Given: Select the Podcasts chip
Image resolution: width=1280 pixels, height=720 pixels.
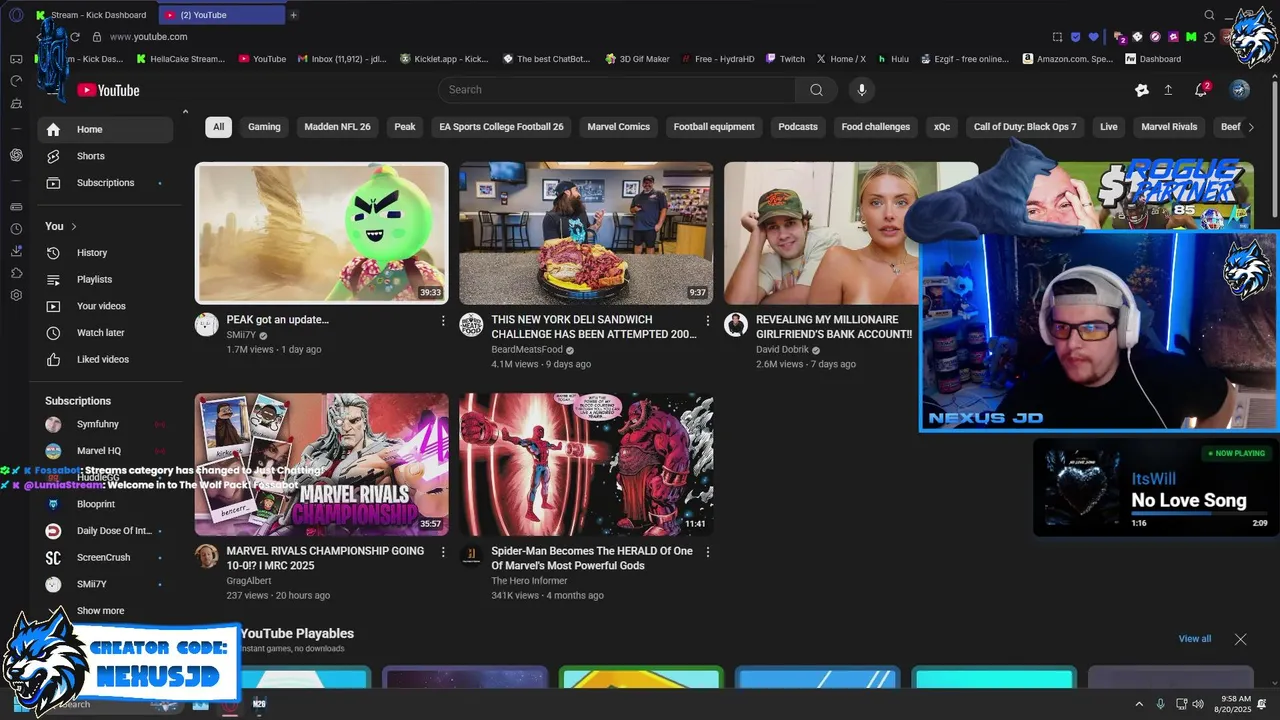Looking at the screenshot, I should 798,127.
